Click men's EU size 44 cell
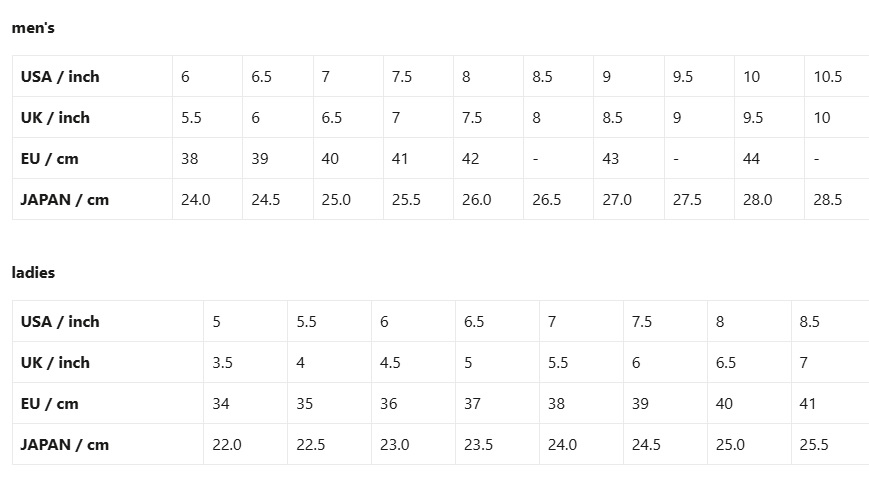The height and width of the screenshot is (481, 869). pyautogui.click(x=769, y=158)
